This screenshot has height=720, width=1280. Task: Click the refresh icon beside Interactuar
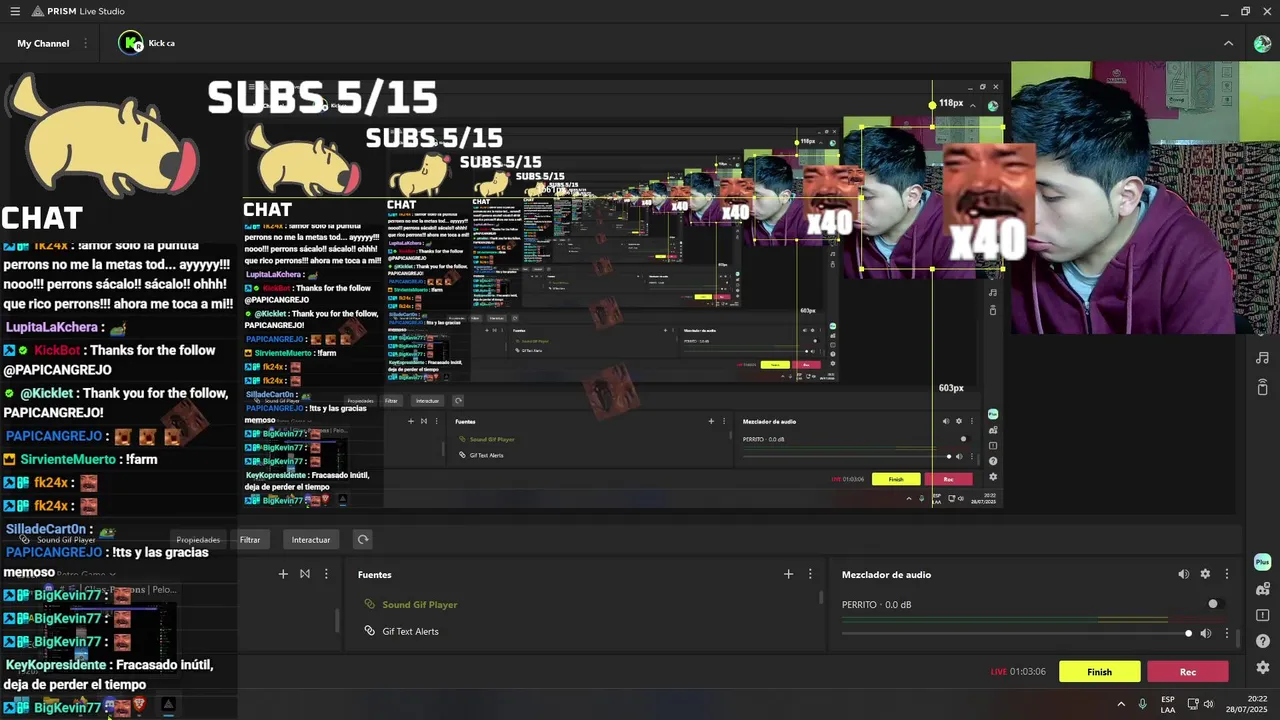tap(363, 539)
